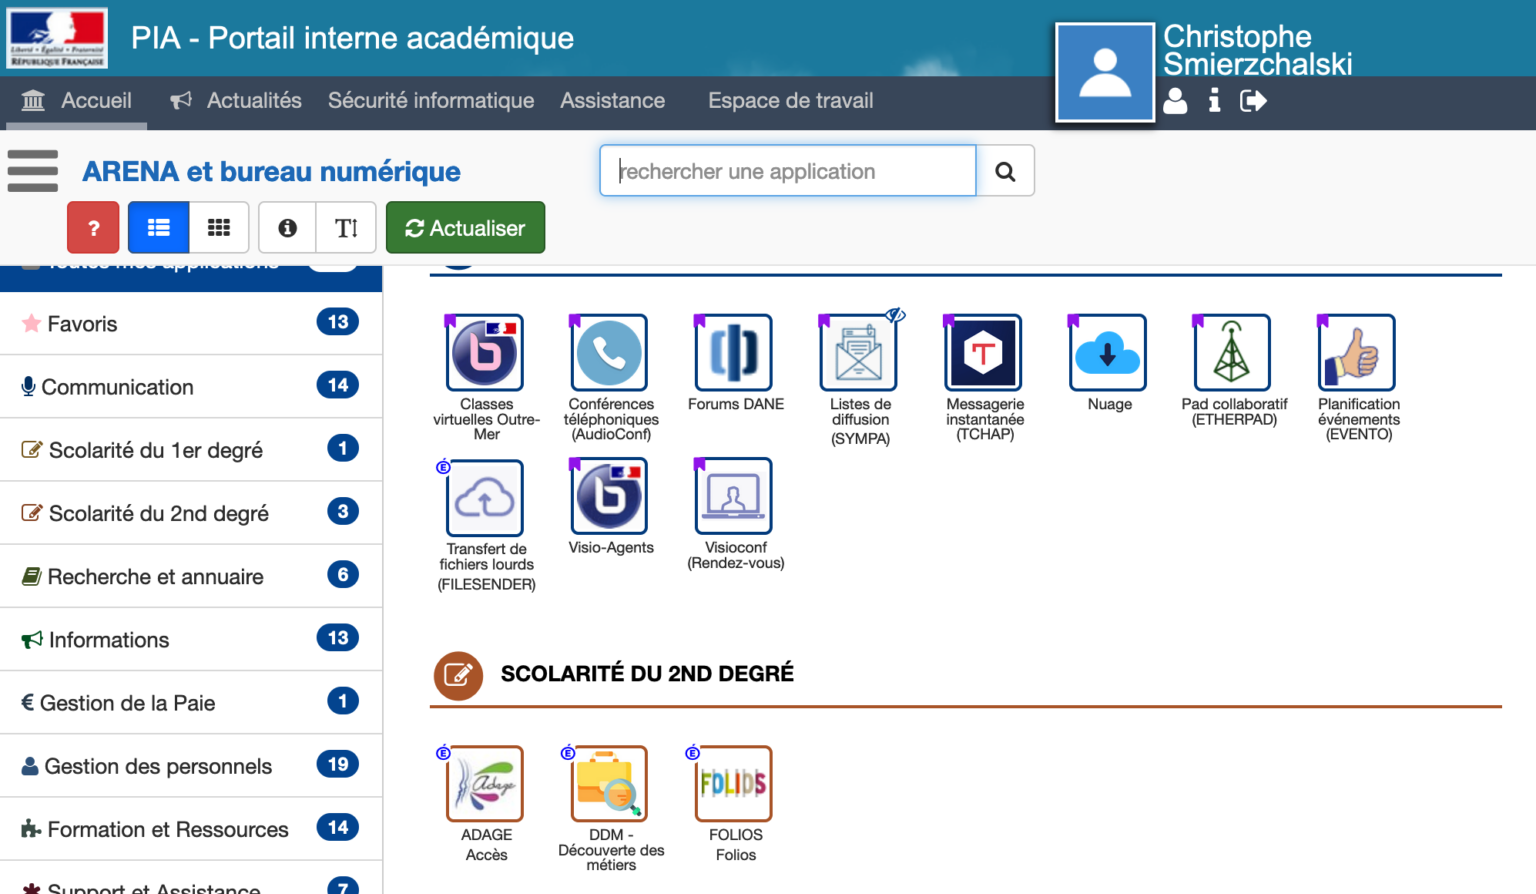
Task: Open Pad collaboratif (ETHERPAD) icon
Action: coord(1232,353)
